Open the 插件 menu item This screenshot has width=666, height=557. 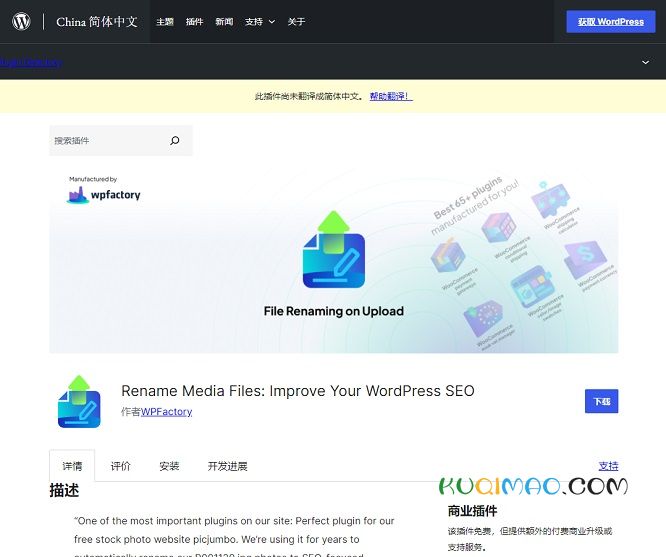195,22
